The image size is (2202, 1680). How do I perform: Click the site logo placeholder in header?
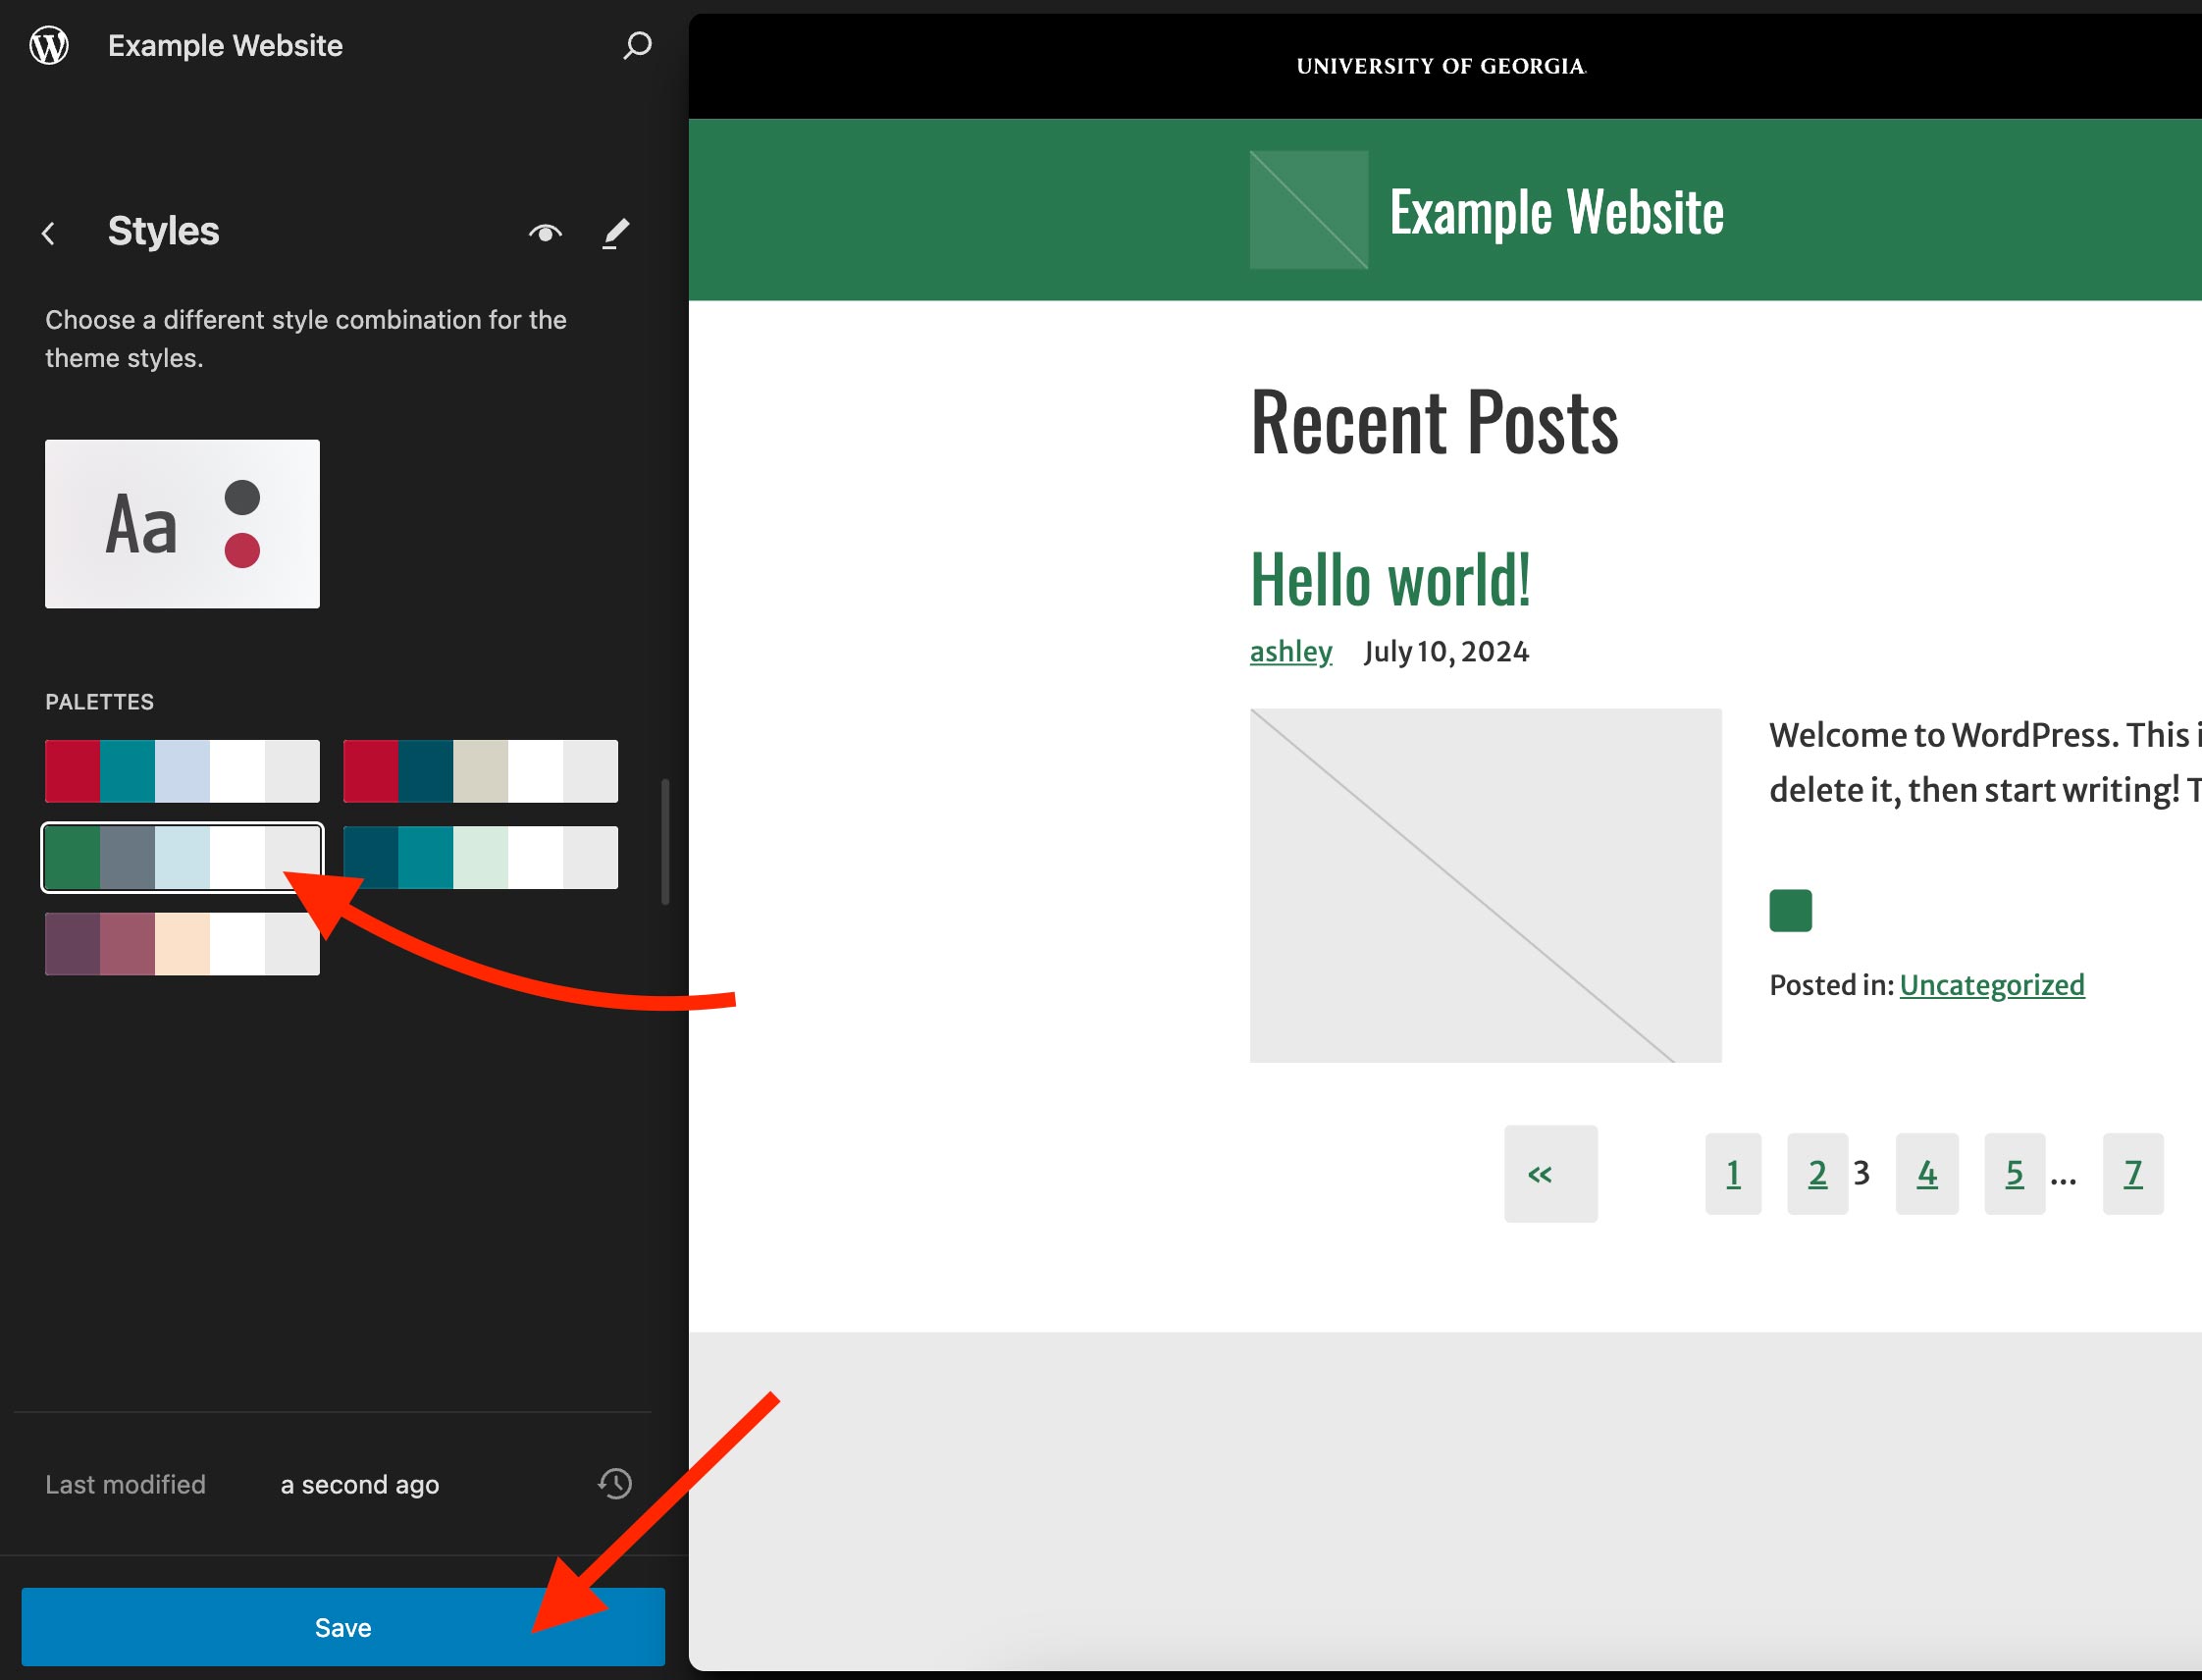1309,210
